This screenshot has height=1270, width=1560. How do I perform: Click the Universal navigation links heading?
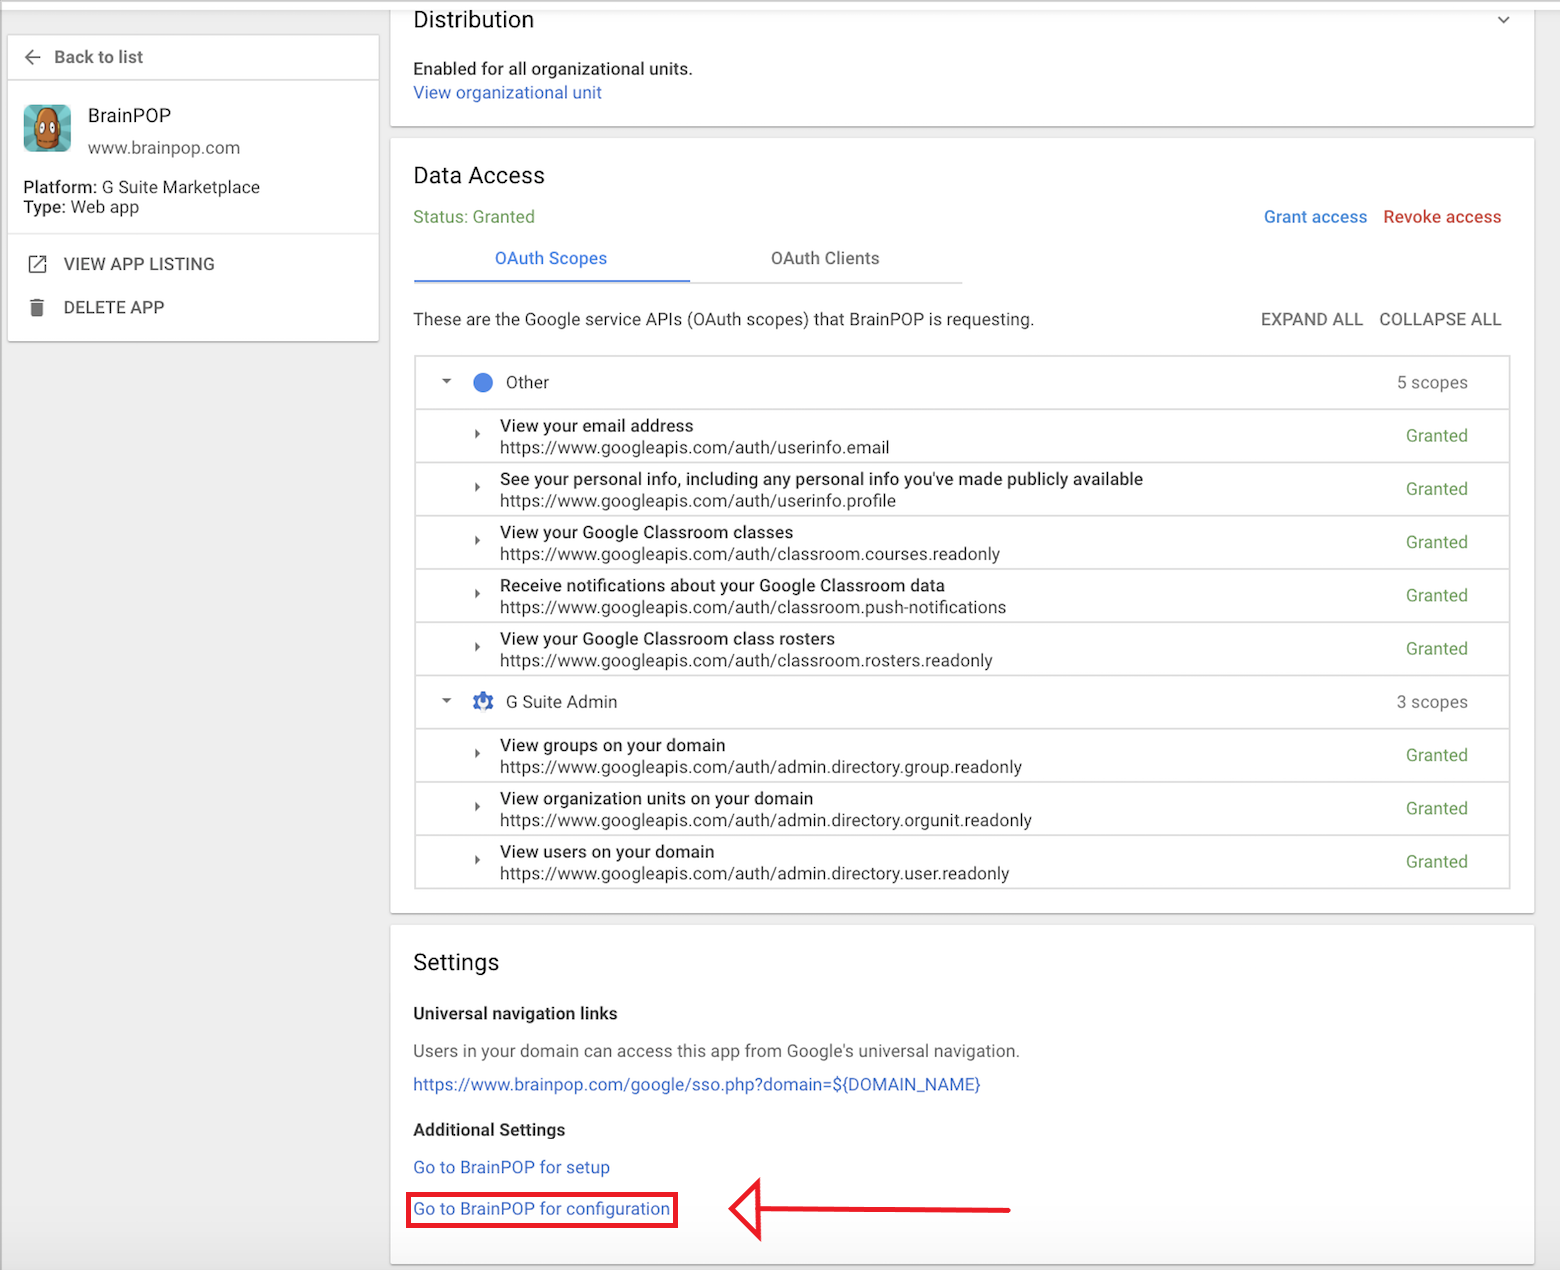pos(515,1013)
